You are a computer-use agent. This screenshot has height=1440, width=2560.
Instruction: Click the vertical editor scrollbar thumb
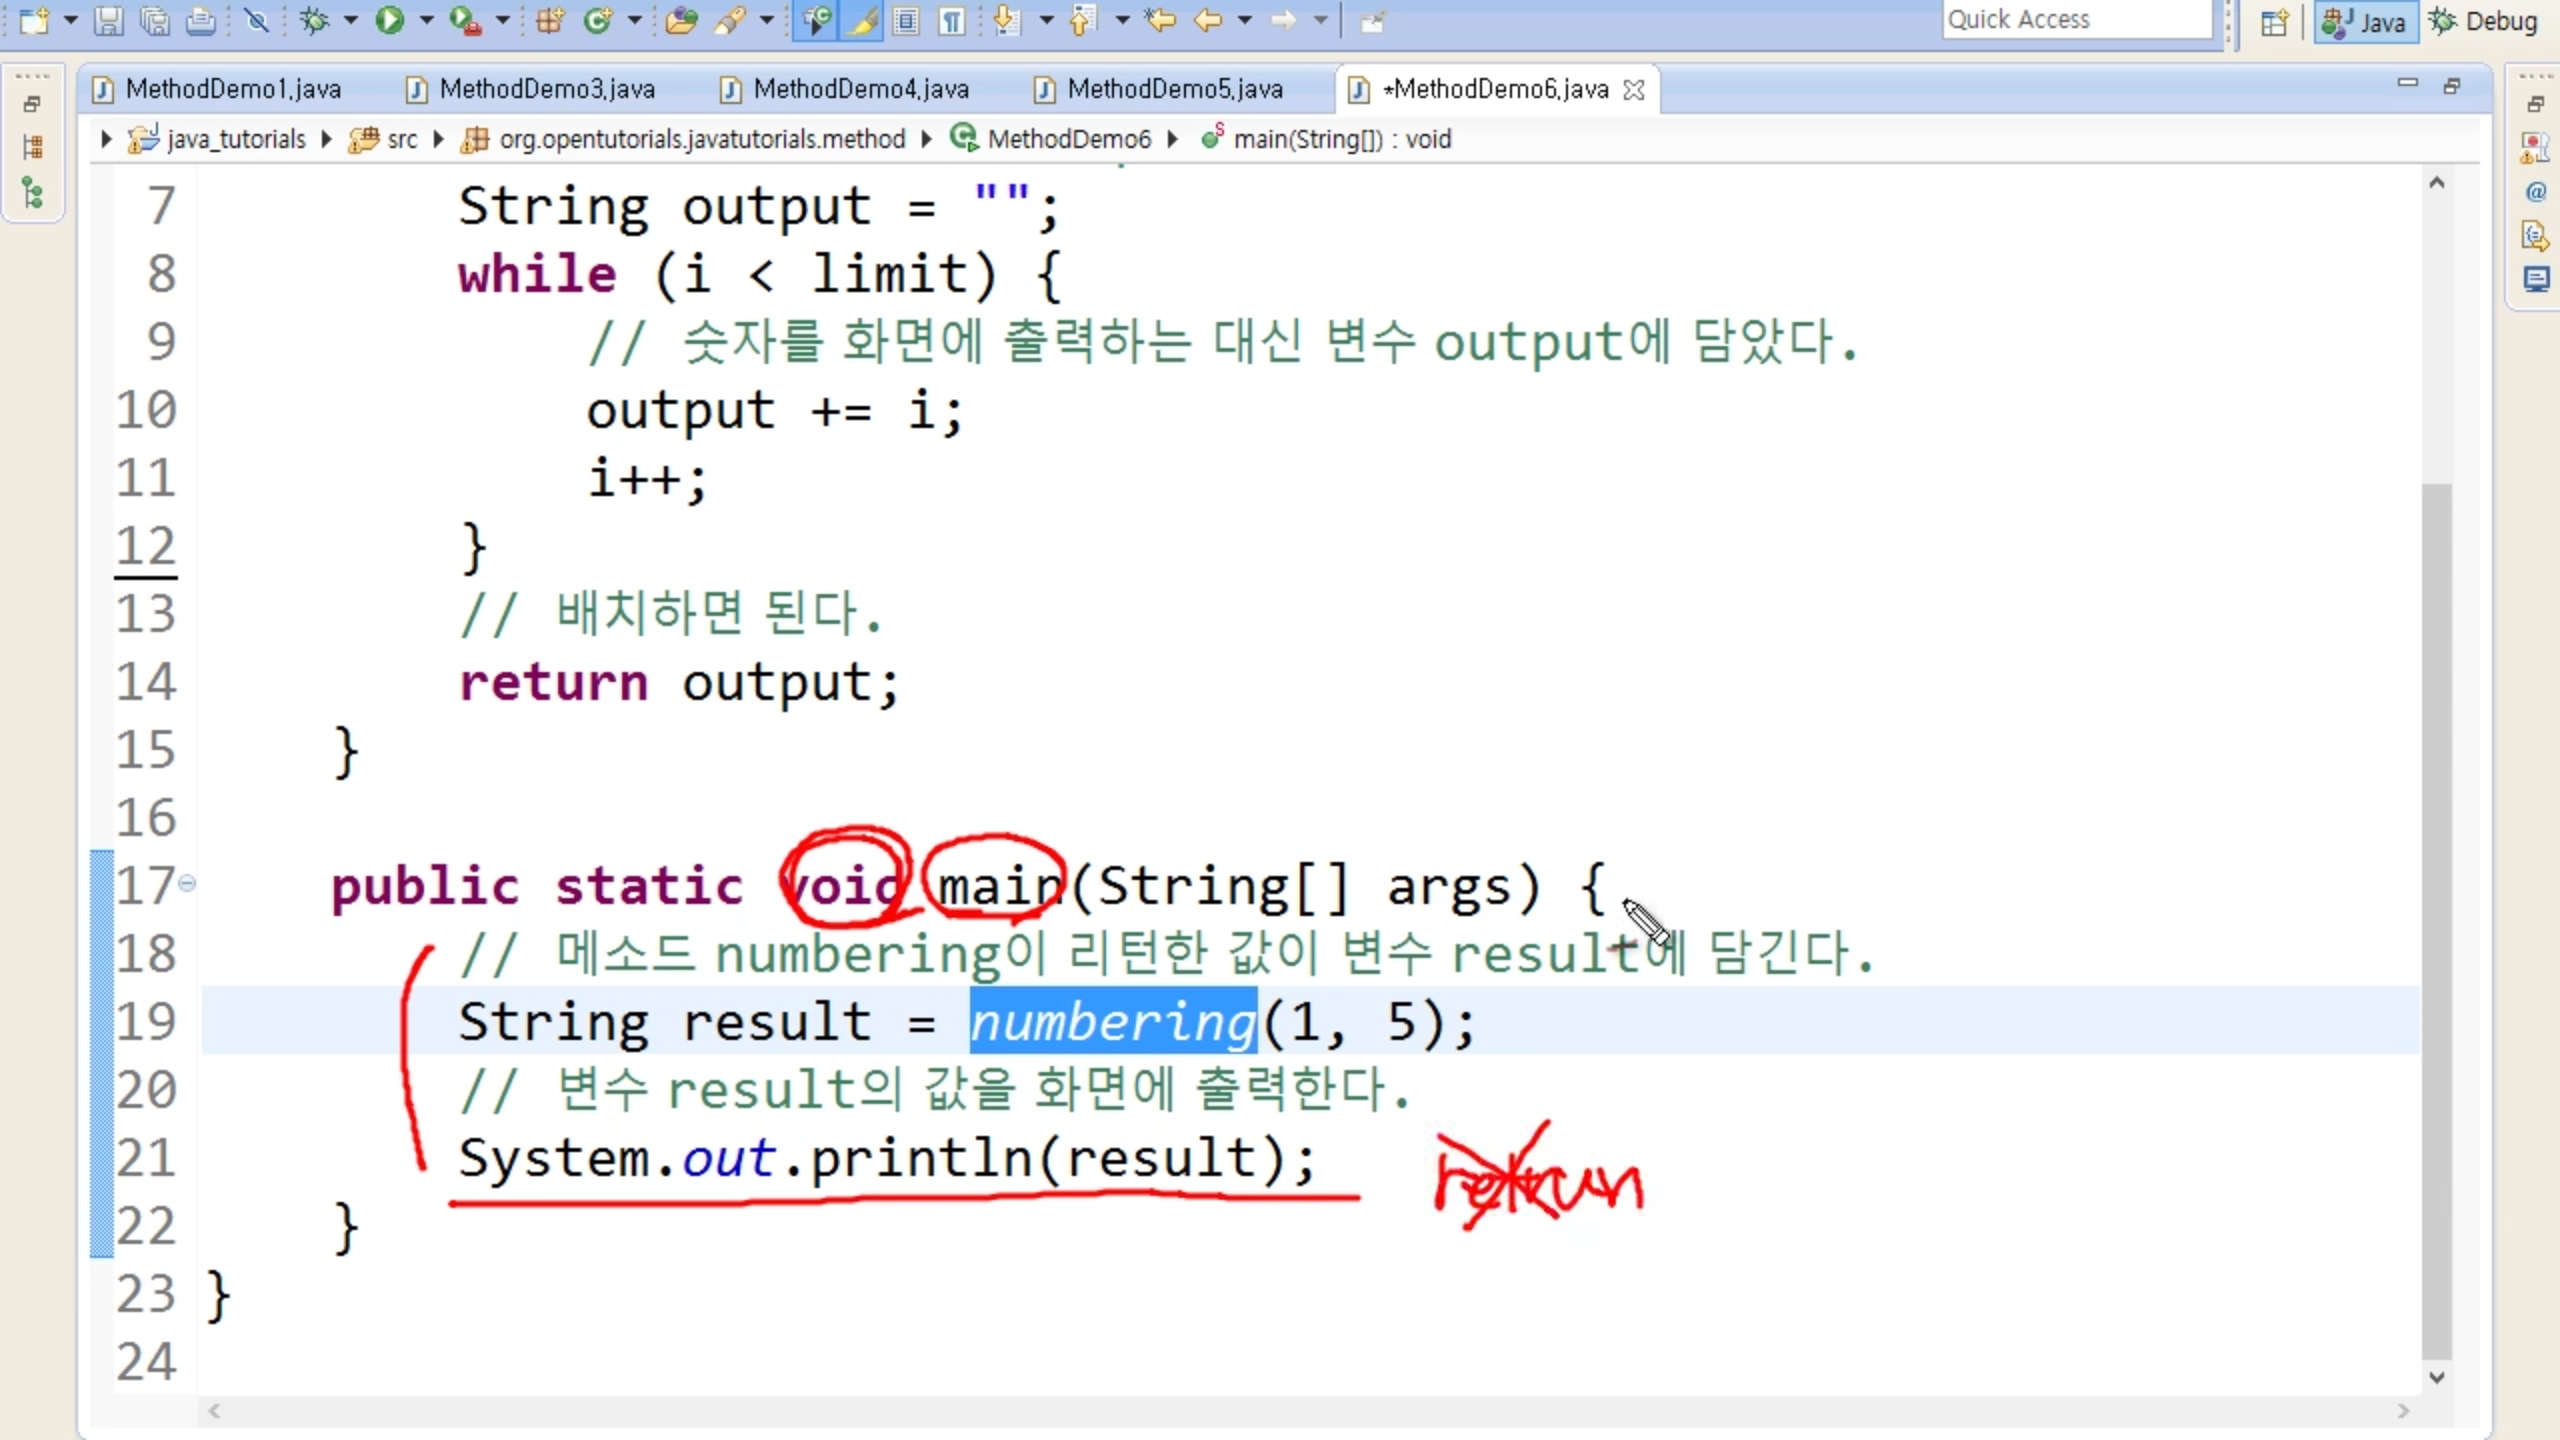click(2436, 920)
